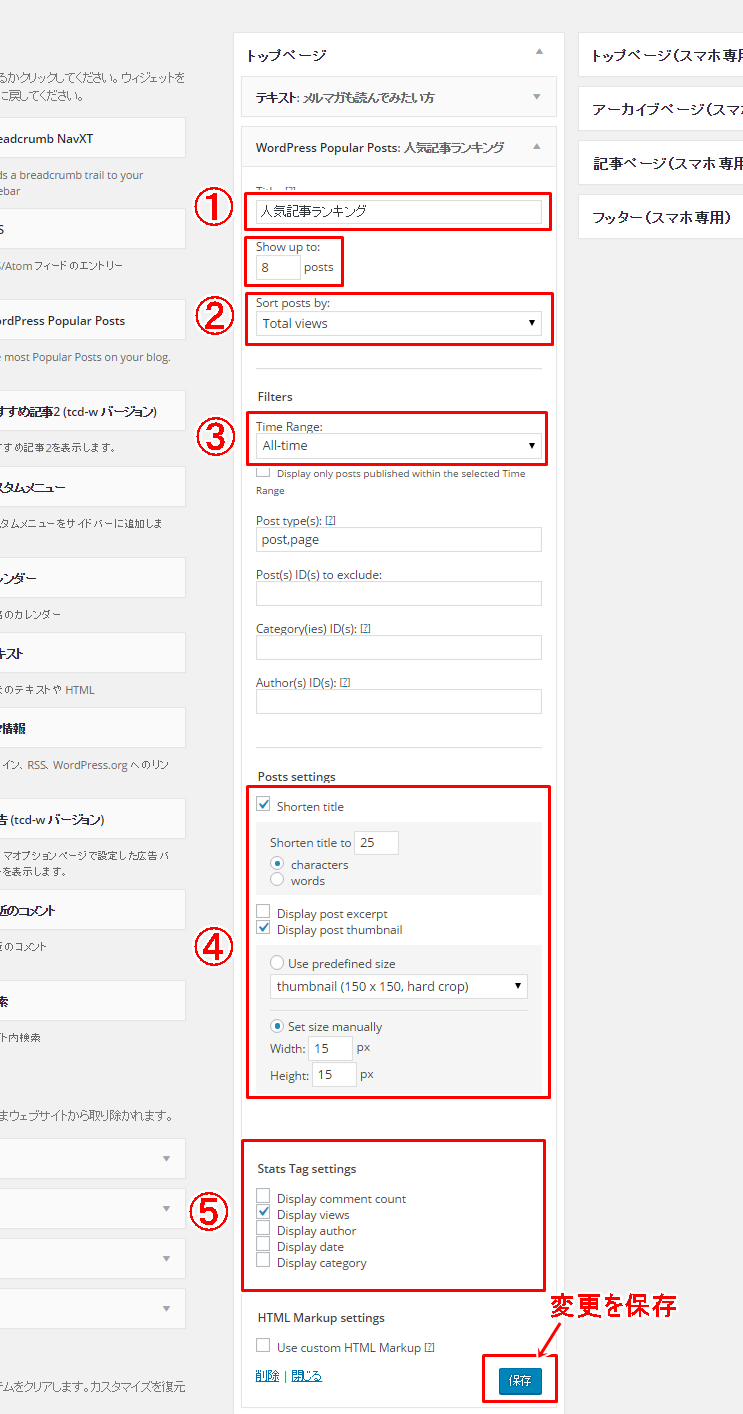Screen dimensions: 743x1414
Task: Enable Display date
Action: (x=263, y=1245)
